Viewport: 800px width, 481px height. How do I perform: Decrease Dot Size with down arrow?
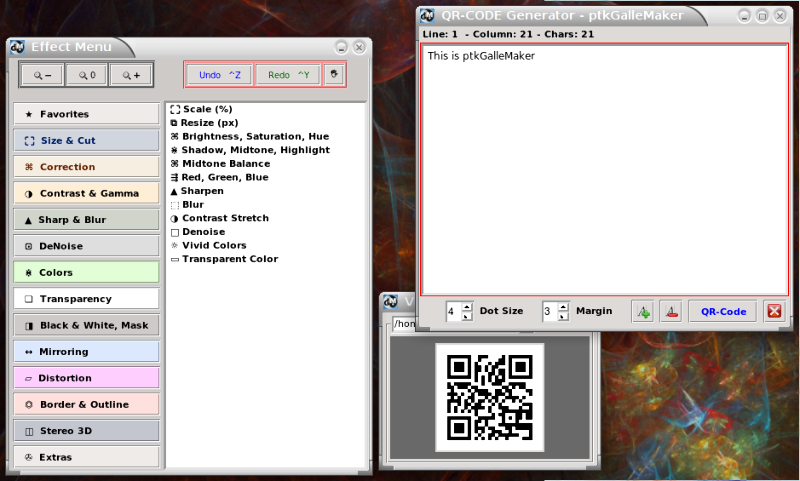(467, 316)
